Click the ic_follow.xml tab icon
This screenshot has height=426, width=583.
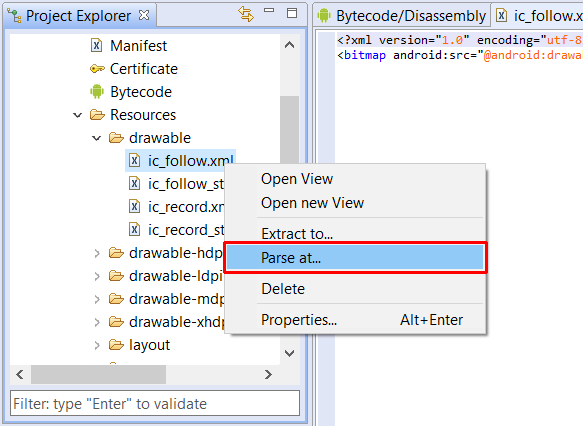[x=502, y=16]
